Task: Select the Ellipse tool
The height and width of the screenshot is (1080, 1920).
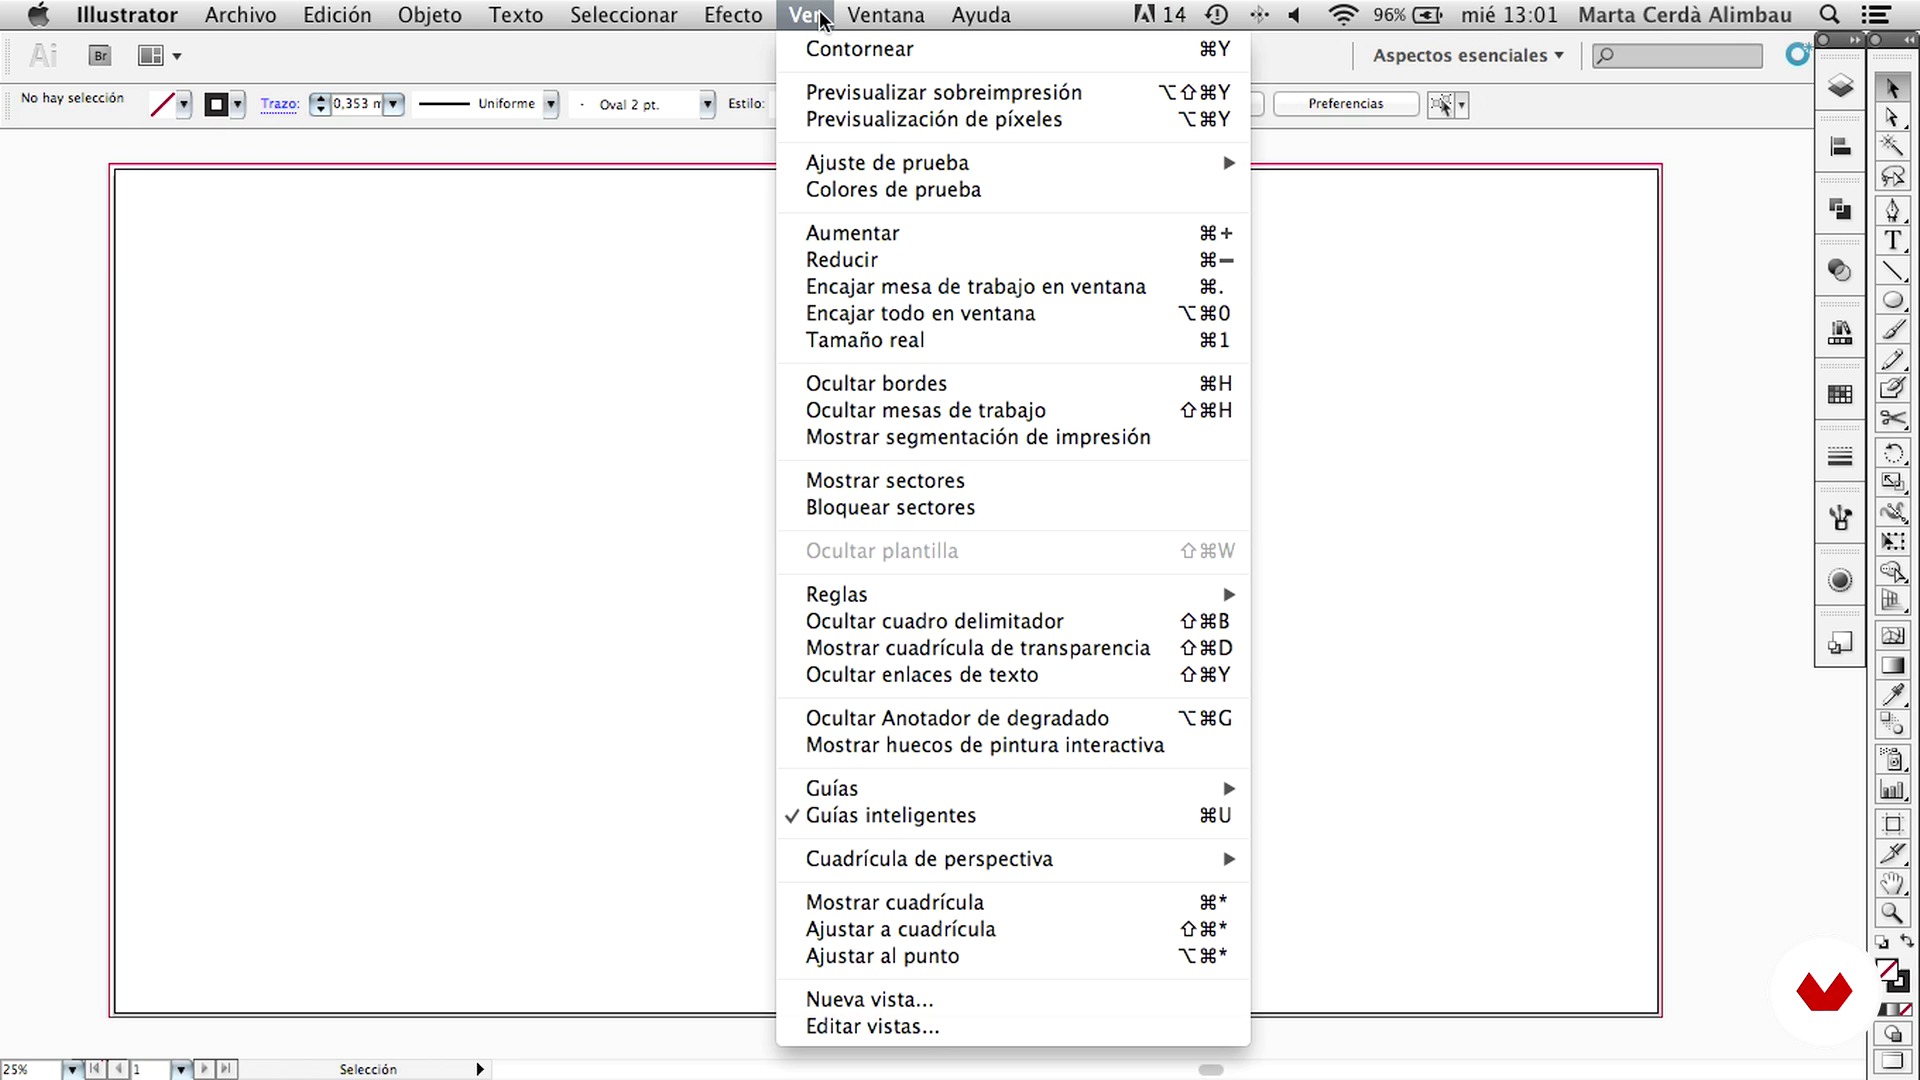Action: tap(1892, 300)
